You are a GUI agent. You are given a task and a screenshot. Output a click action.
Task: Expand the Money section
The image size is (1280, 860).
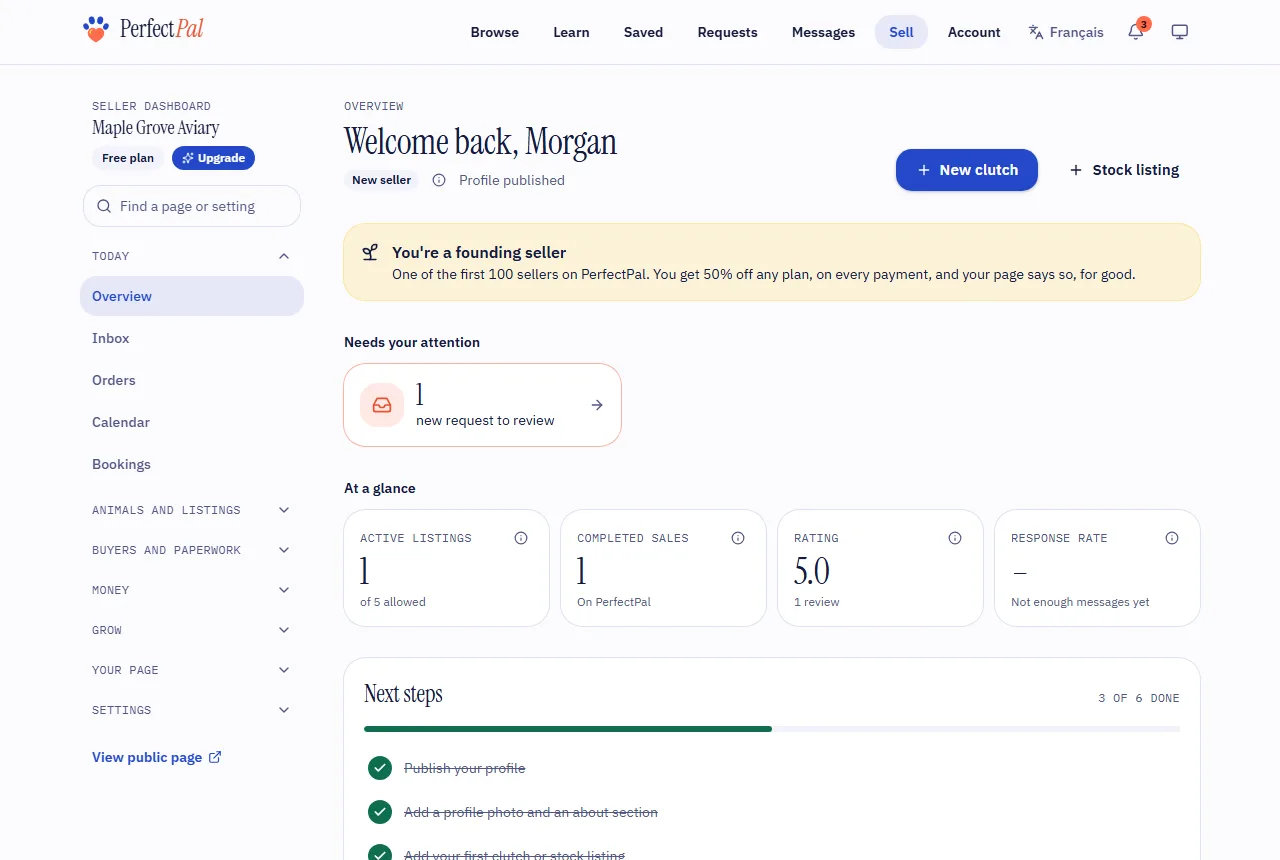[192, 590]
